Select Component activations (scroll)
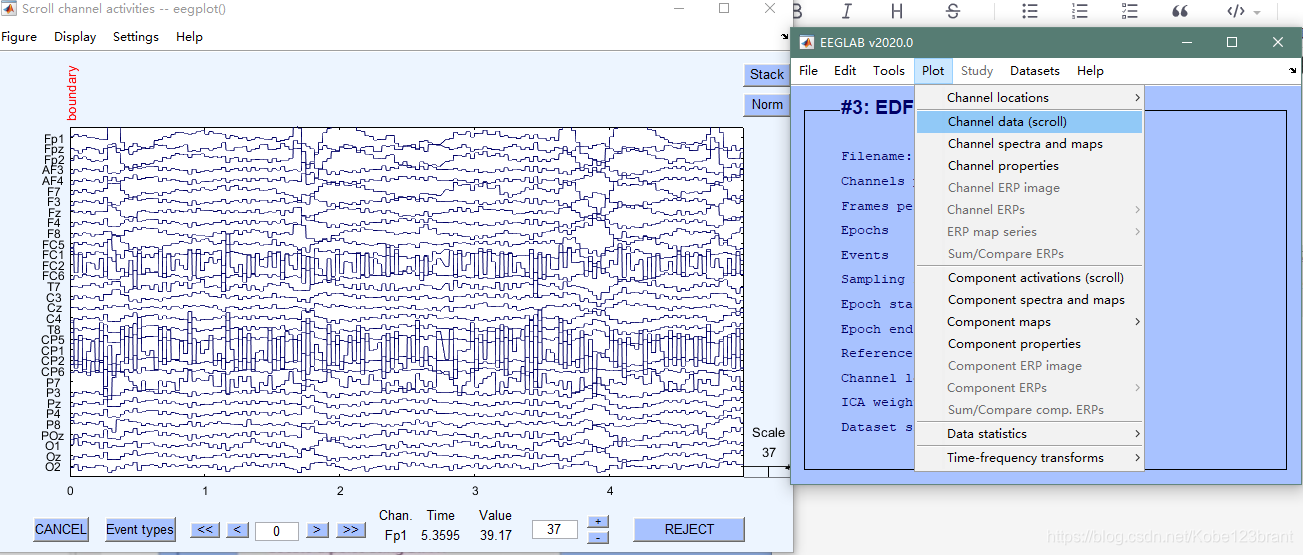Screen dimensions: 1303x555 point(1029,278)
